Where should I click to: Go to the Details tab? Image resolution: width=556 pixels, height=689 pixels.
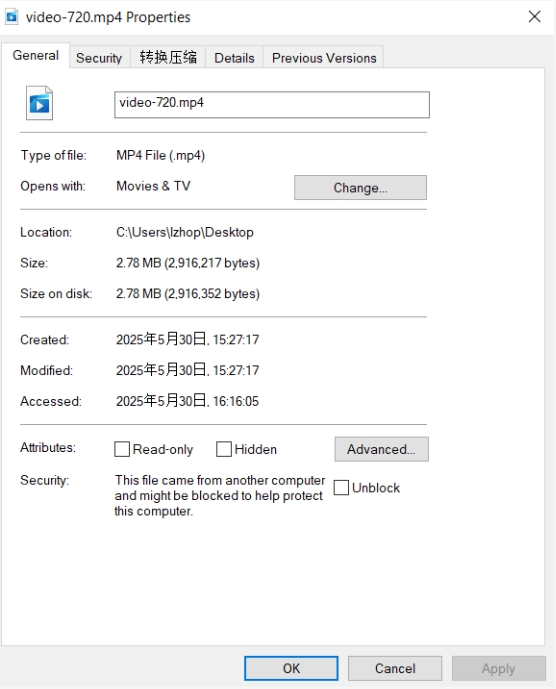coord(234,58)
